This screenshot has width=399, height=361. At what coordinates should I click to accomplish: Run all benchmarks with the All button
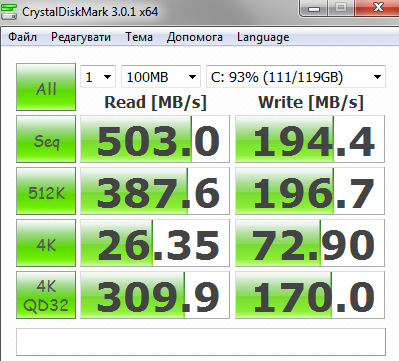46,87
